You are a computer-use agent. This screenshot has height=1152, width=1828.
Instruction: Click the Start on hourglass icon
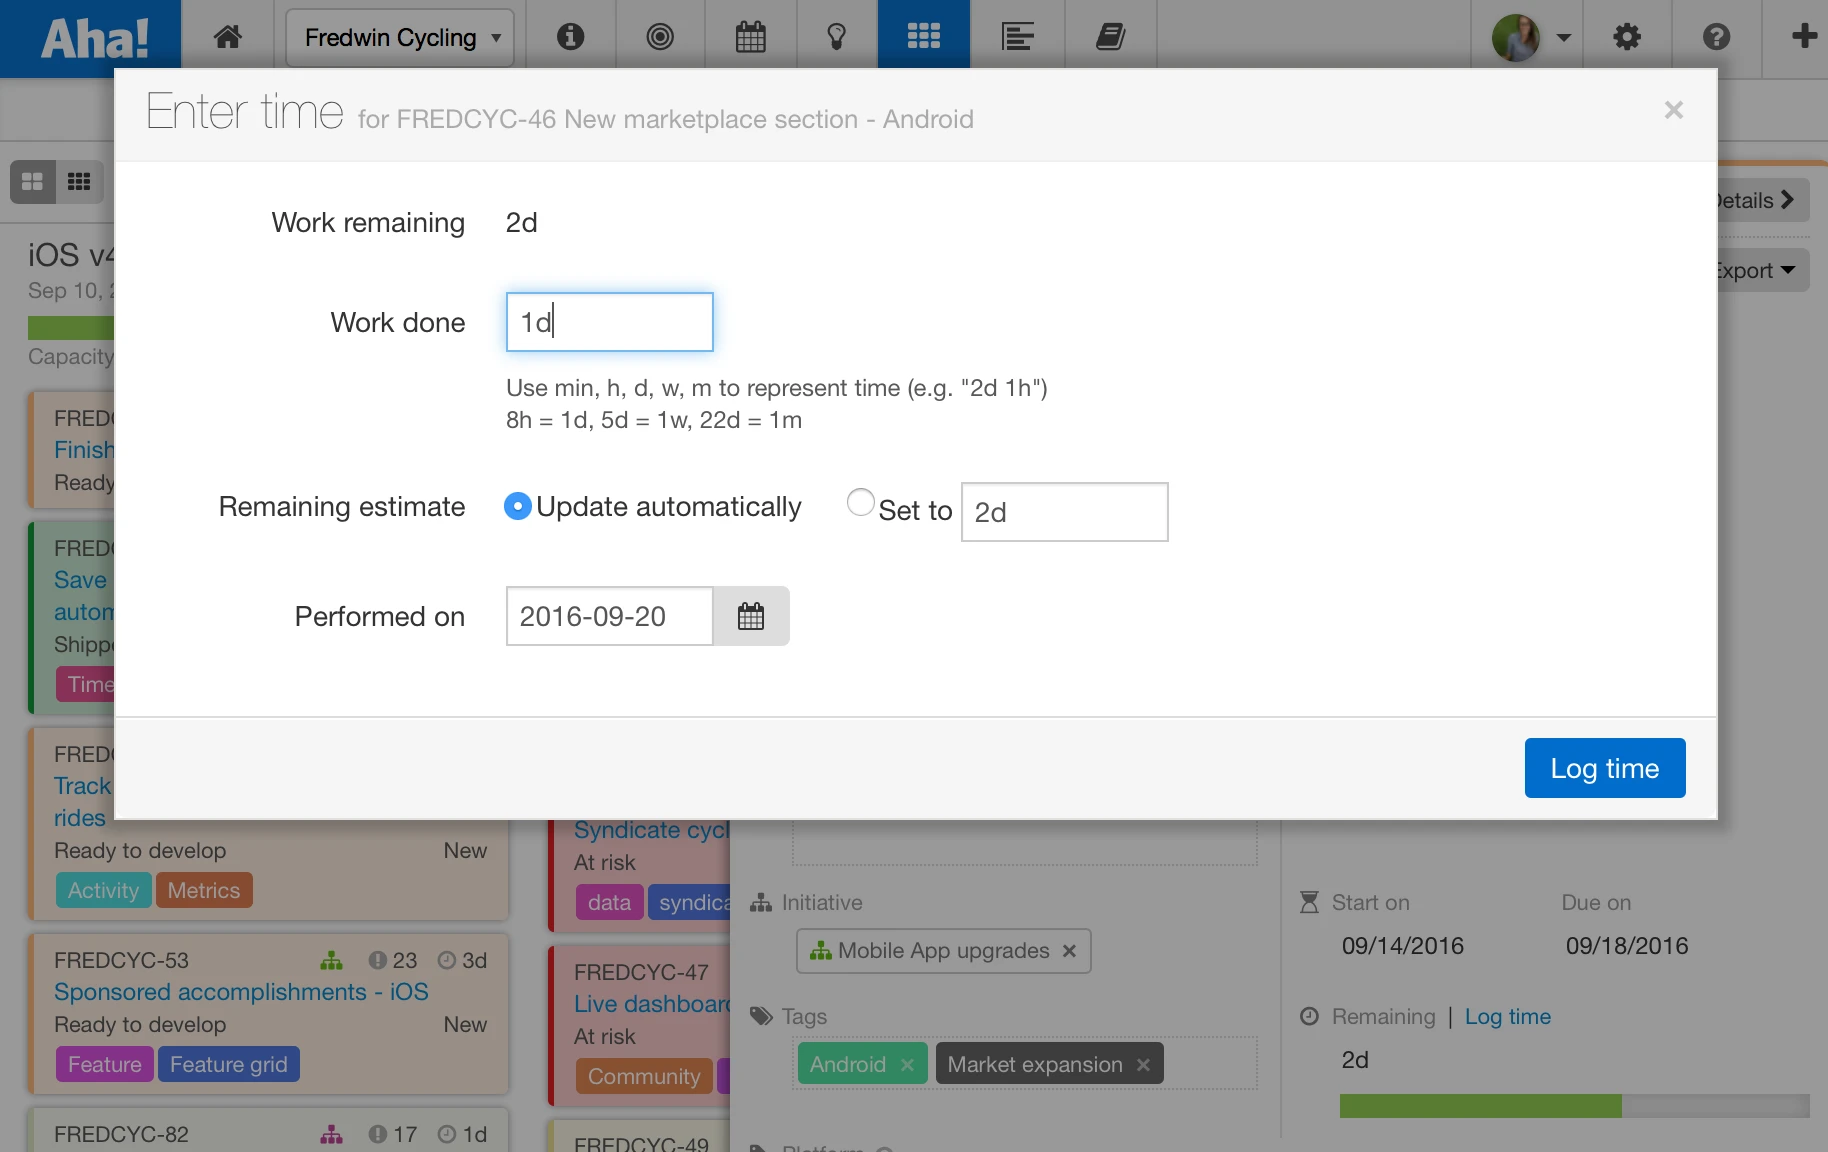click(x=1309, y=903)
